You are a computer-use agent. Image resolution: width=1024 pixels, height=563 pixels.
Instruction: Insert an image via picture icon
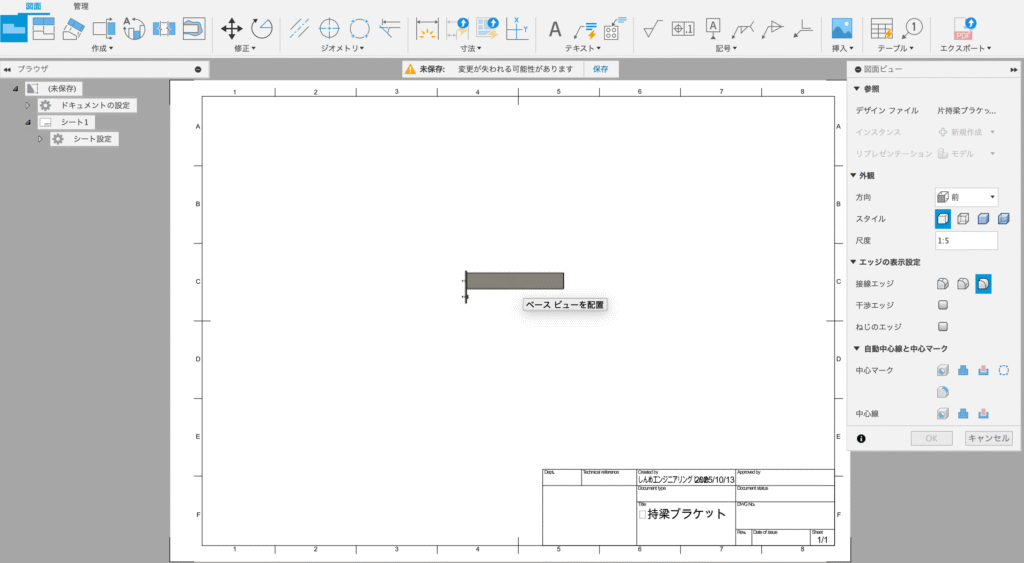[x=842, y=29]
